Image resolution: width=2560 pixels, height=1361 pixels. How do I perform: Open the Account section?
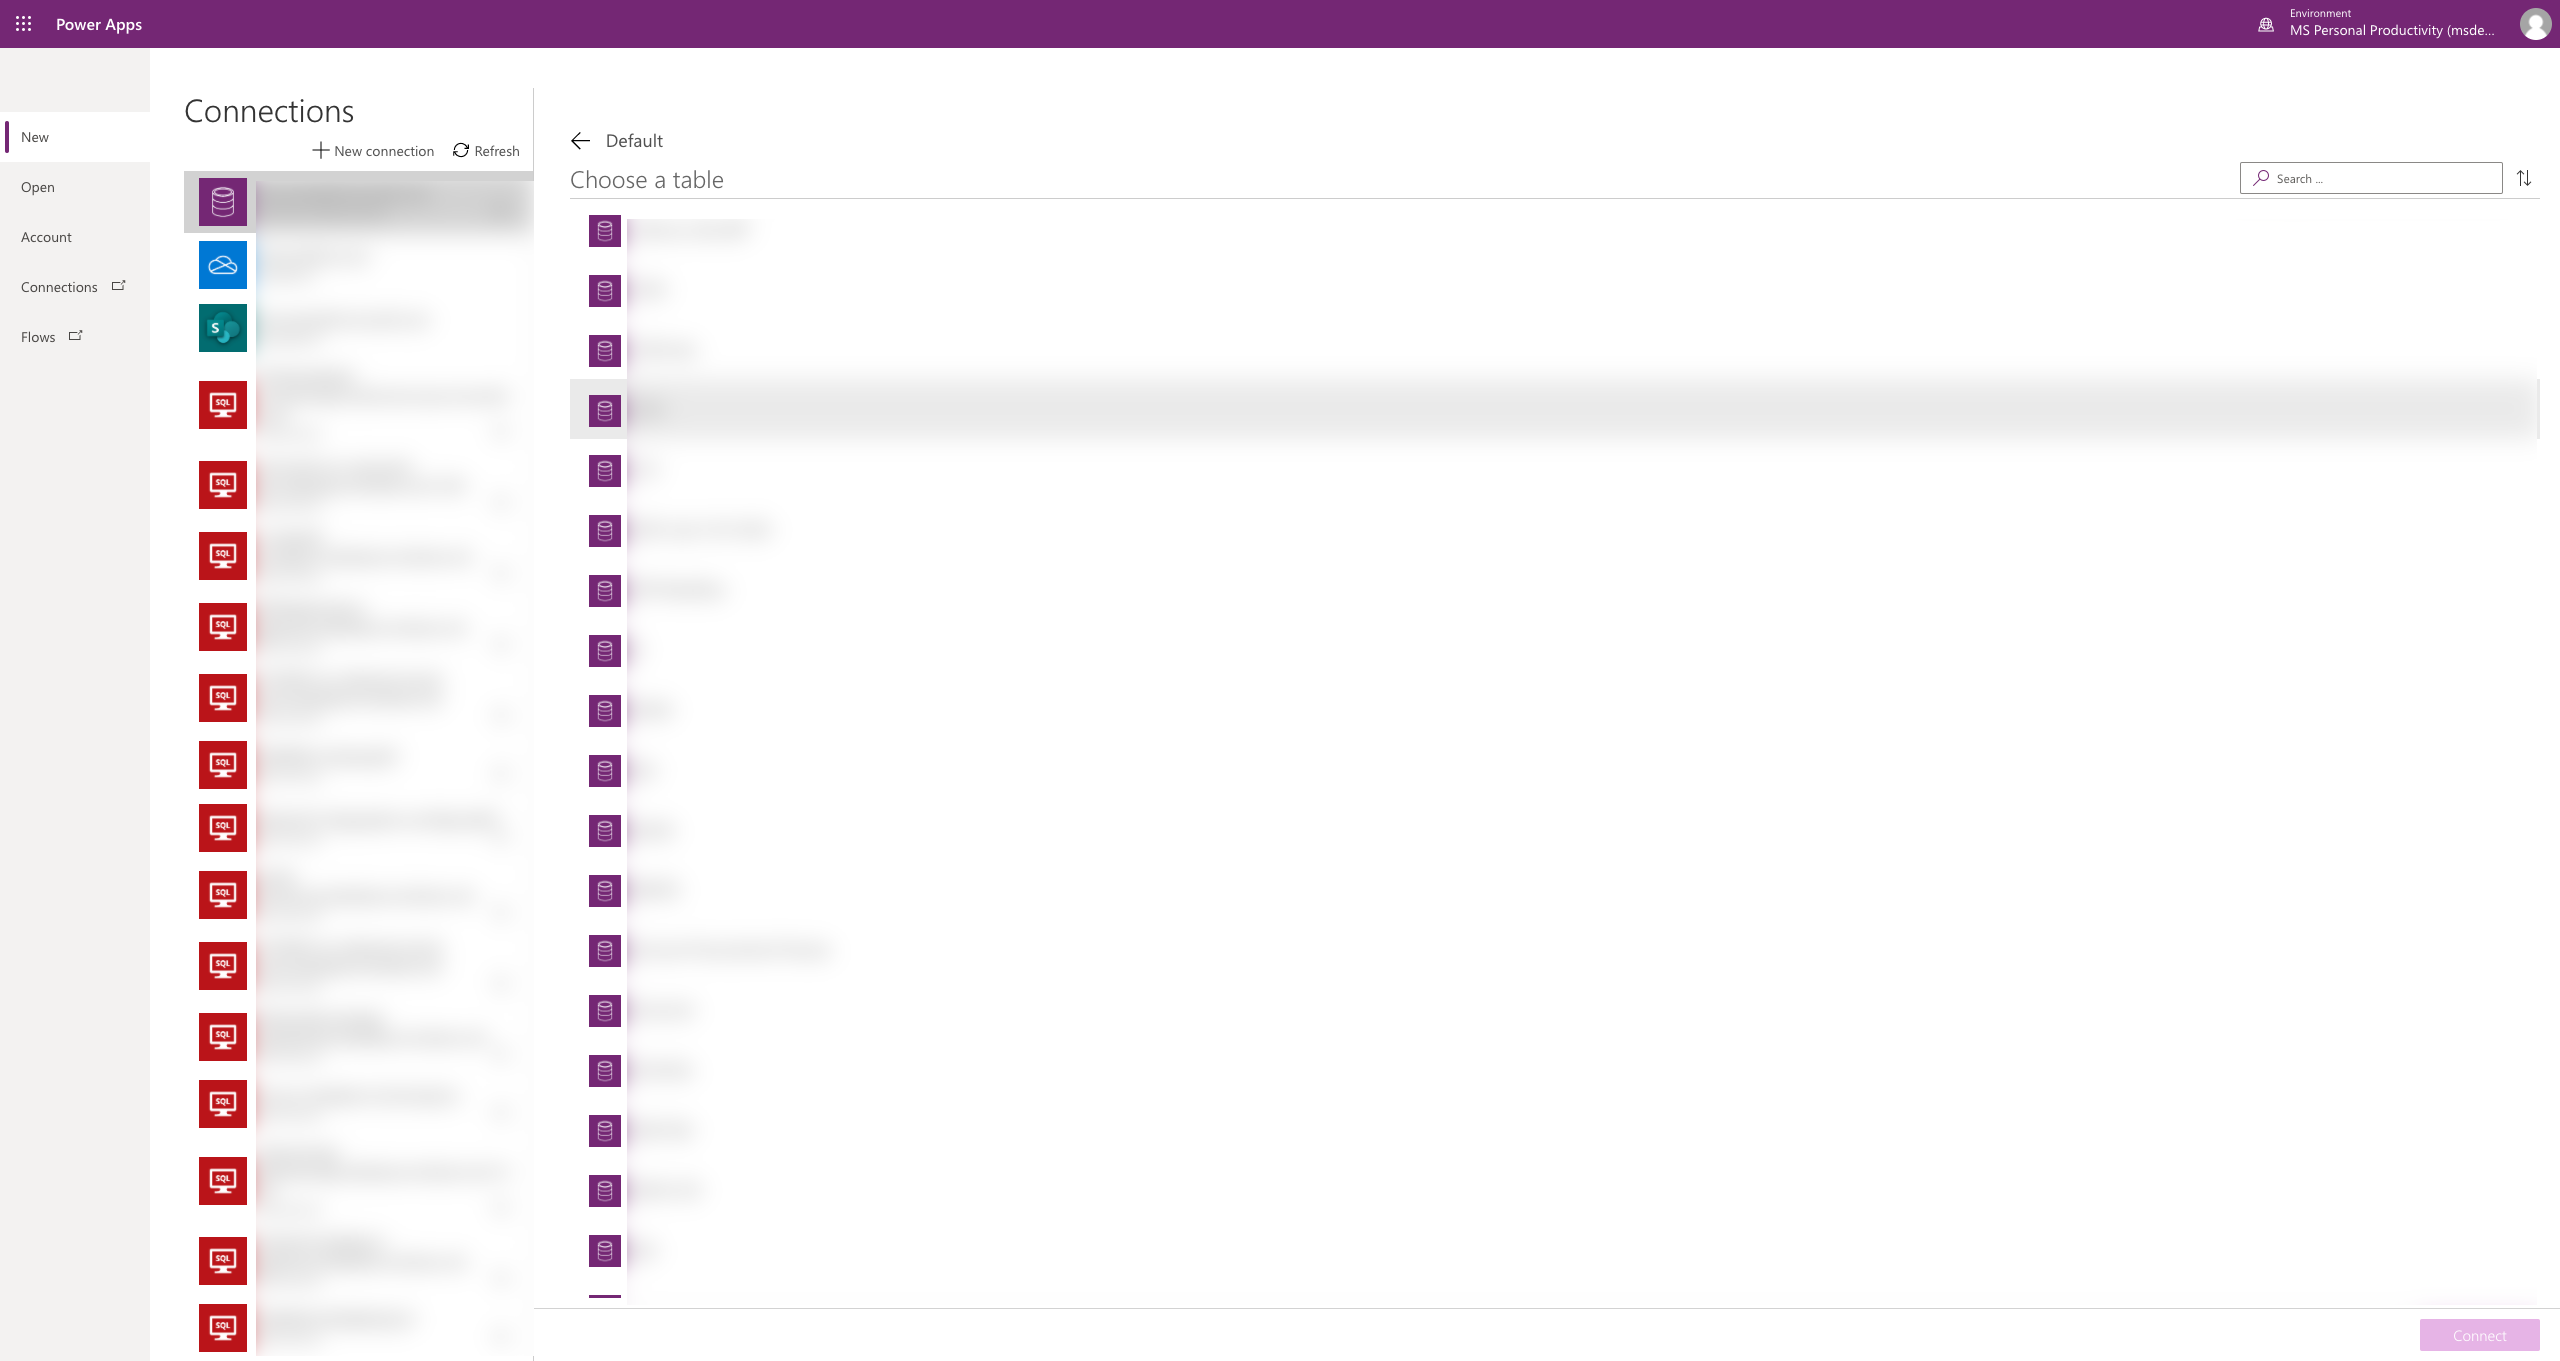pos(46,236)
